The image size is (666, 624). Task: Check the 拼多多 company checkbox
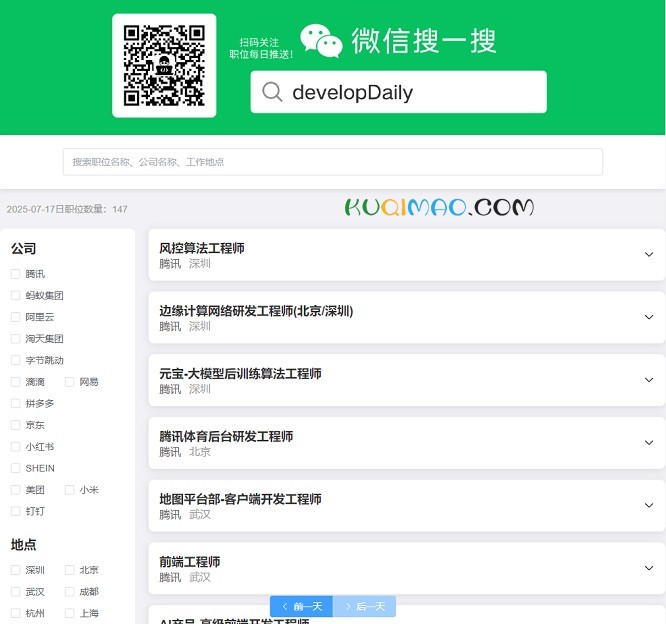(x=15, y=403)
